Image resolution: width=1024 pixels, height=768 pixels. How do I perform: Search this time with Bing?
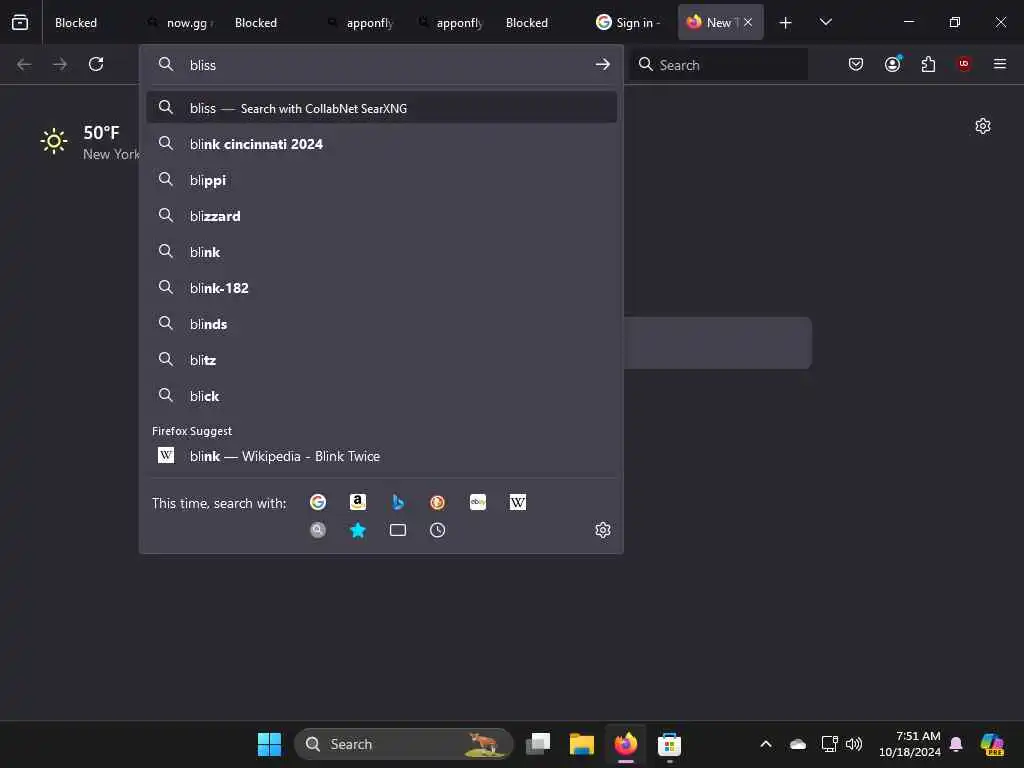[x=398, y=502]
